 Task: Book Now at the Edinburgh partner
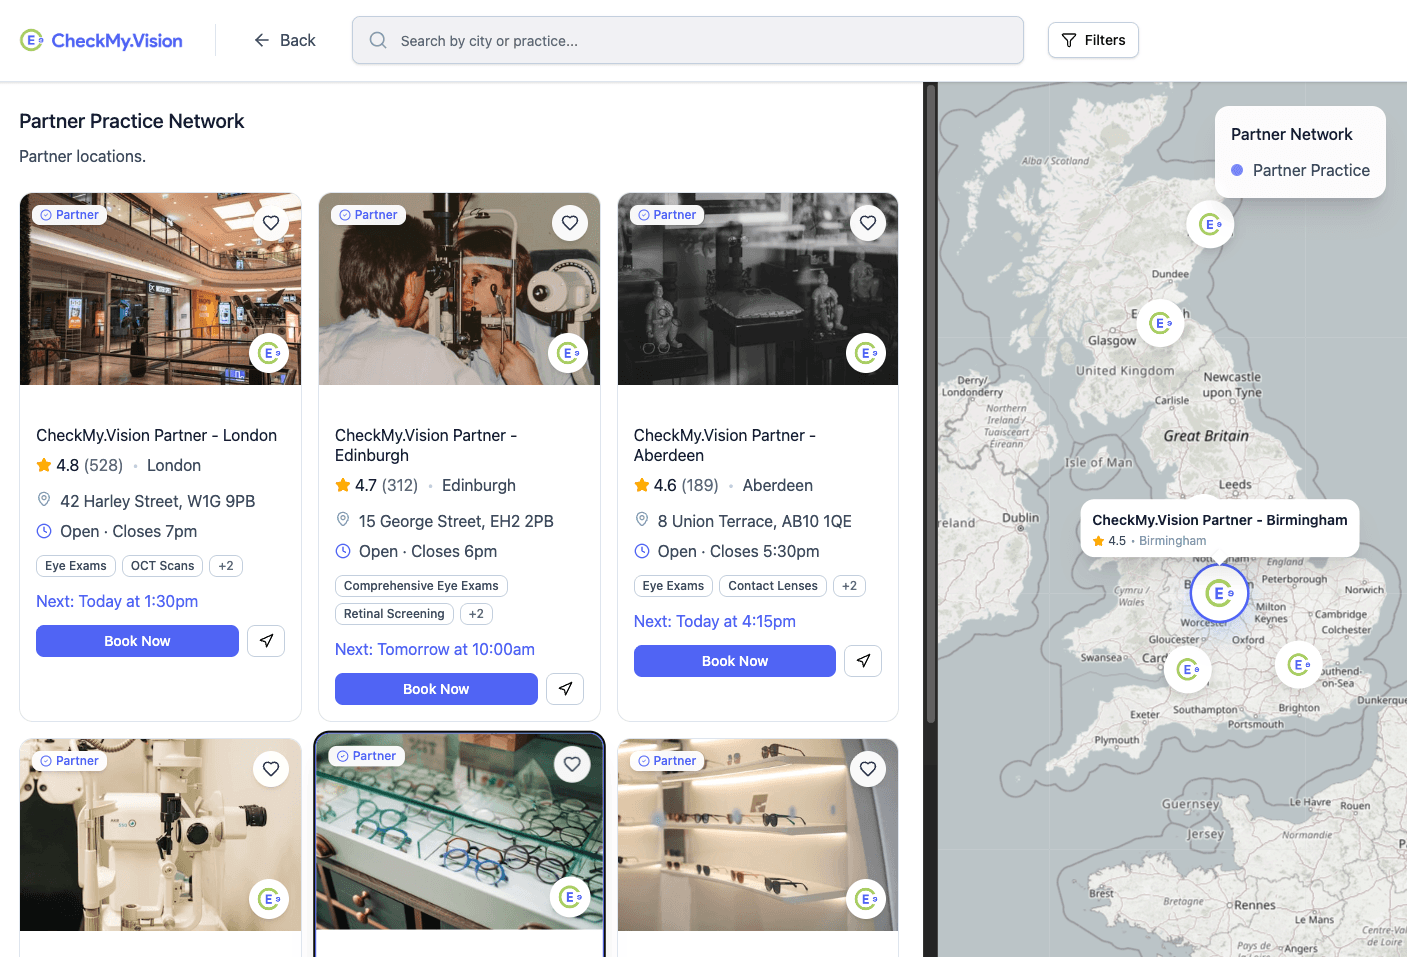pyautogui.click(x=436, y=689)
